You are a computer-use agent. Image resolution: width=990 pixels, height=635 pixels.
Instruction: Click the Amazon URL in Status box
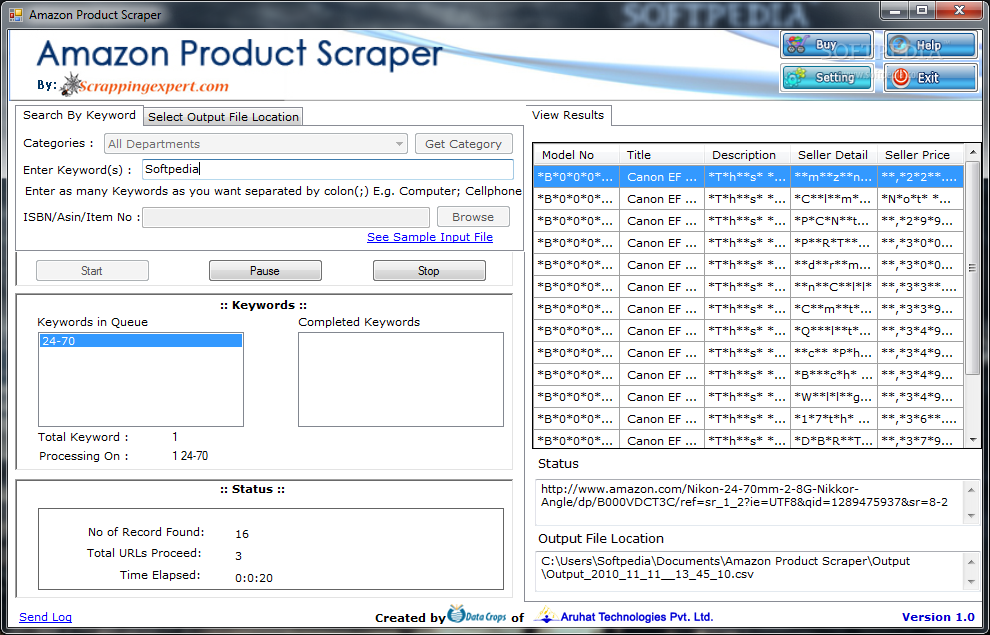(x=744, y=496)
